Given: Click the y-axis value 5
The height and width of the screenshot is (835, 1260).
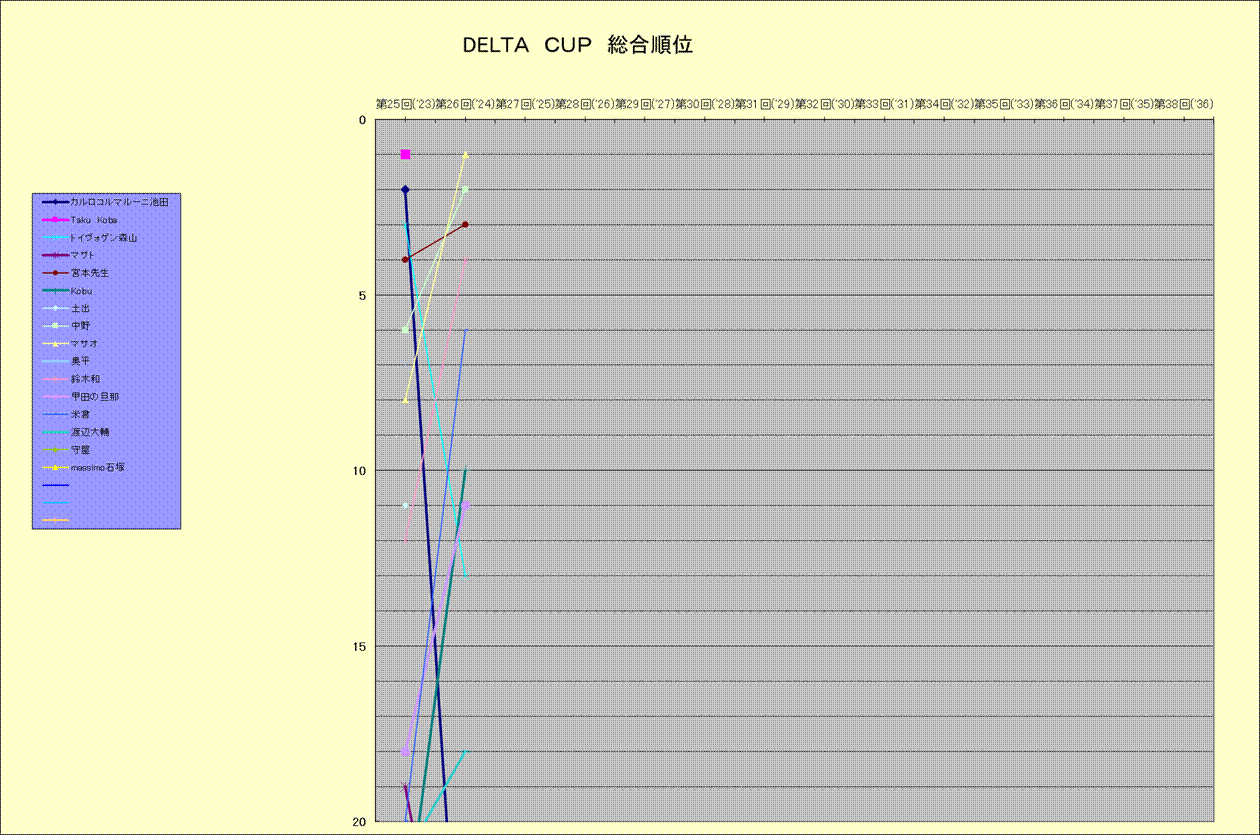Looking at the screenshot, I should [x=362, y=295].
